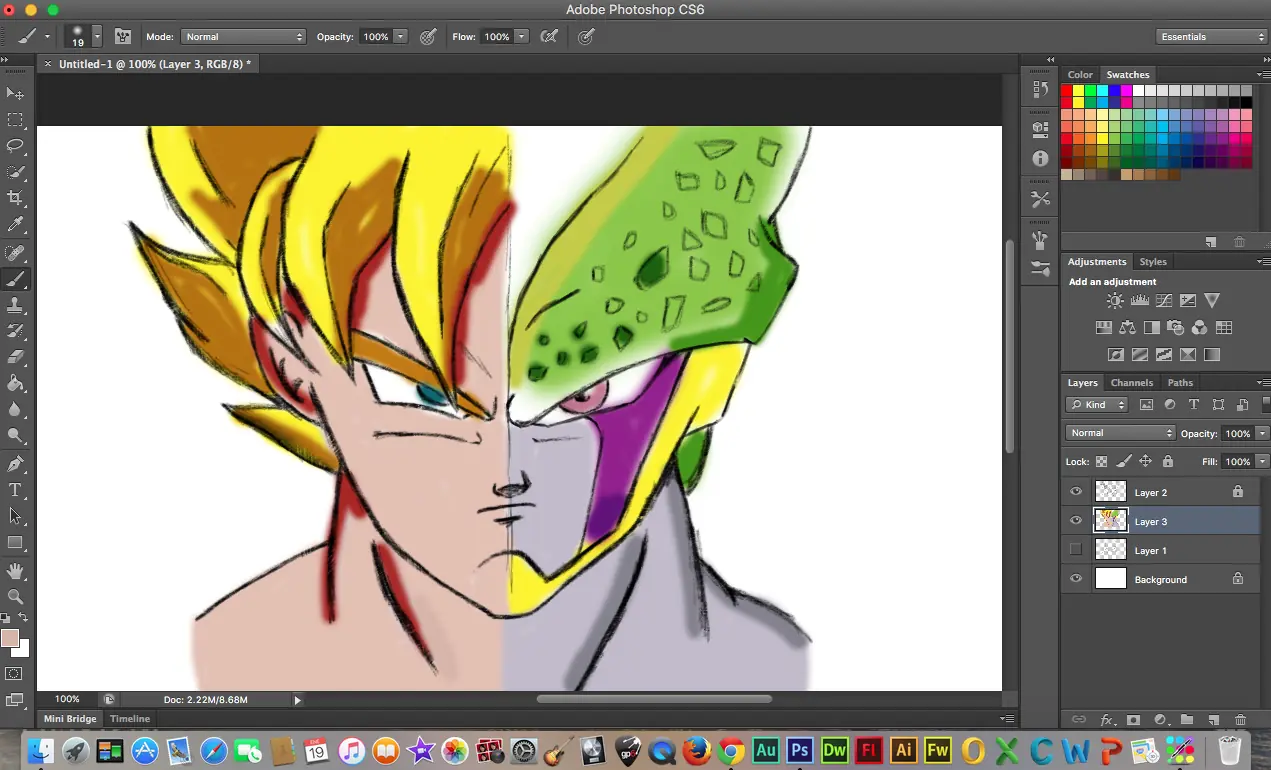The height and width of the screenshot is (770, 1271).
Task: Open the Brush Preset picker arrow
Action: (97, 36)
